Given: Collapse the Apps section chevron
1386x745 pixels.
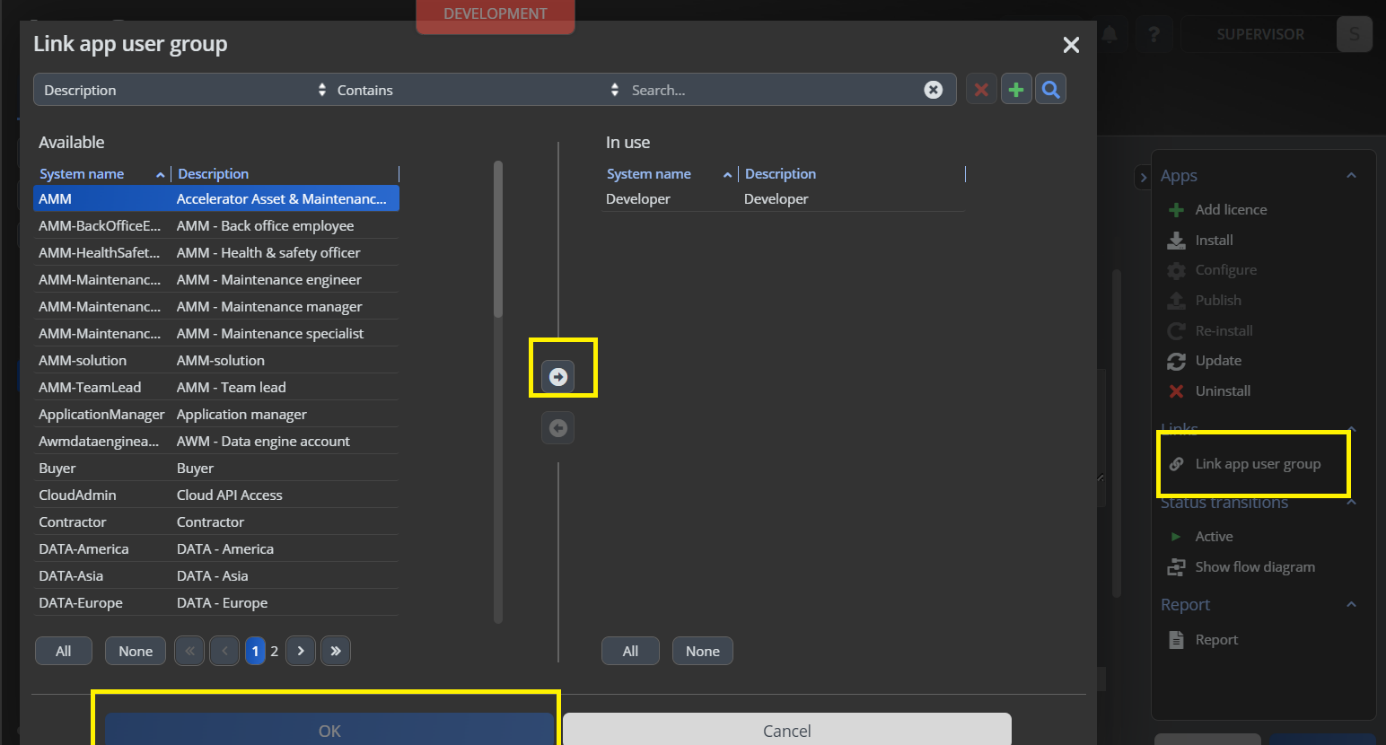Looking at the screenshot, I should click(x=1351, y=175).
